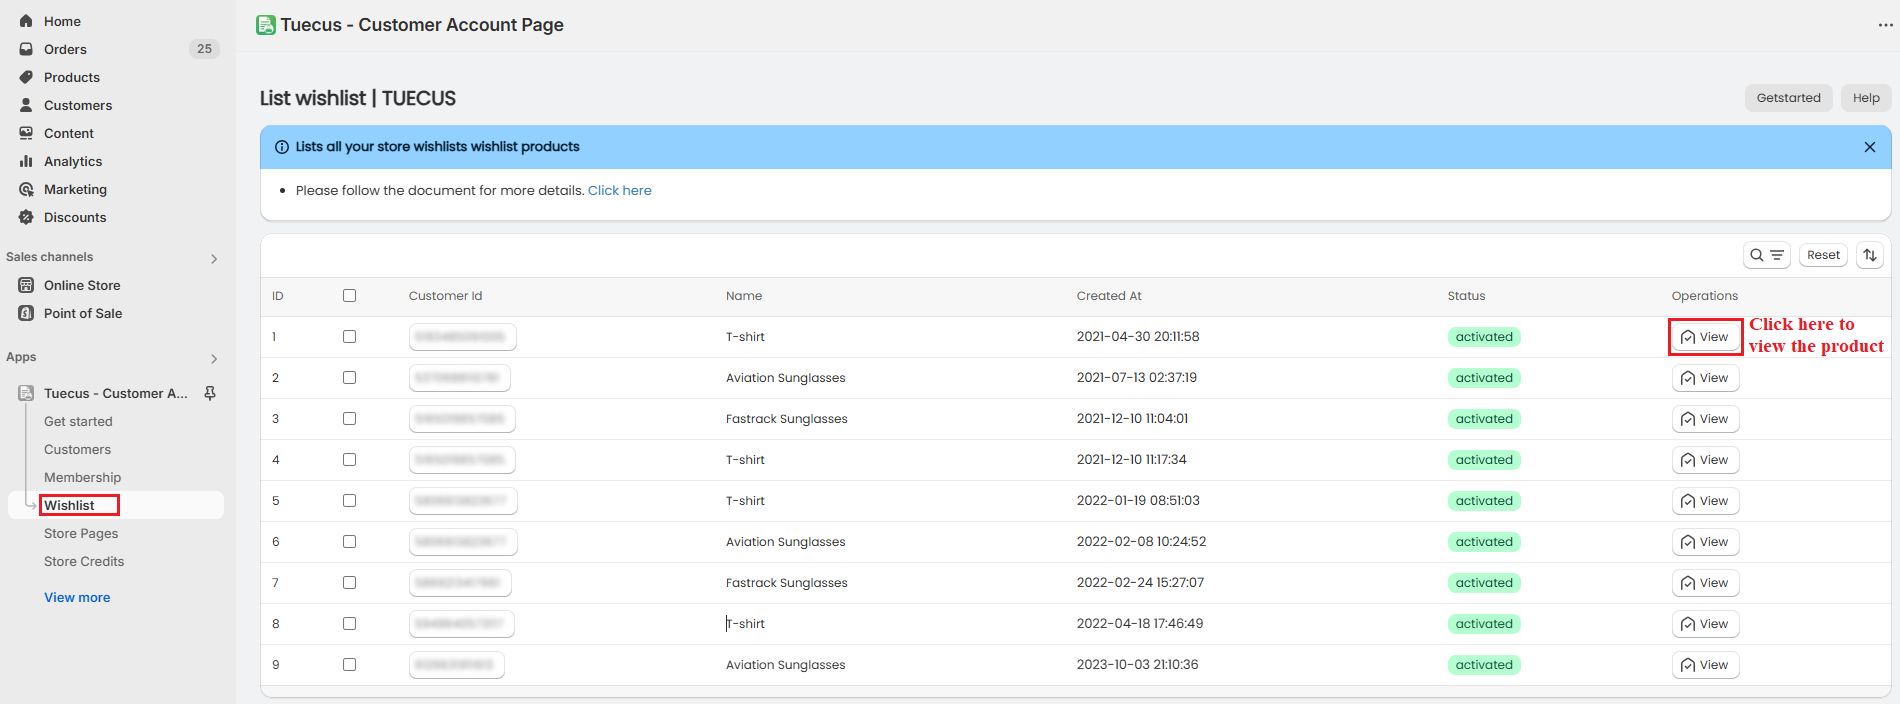The image size is (1900, 704).
Task: Open the three-dot more actions menu
Action: pyautogui.click(x=1885, y=25)
